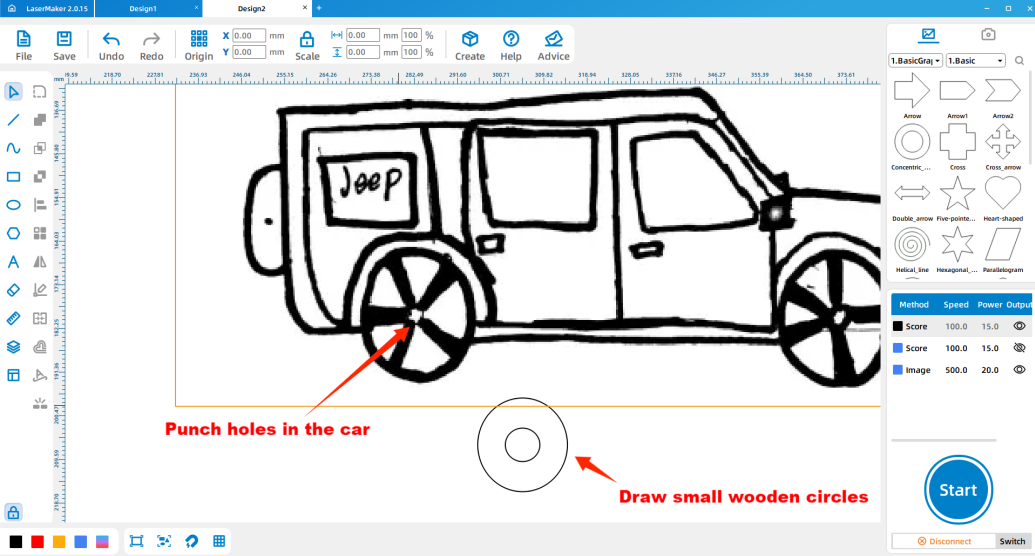This screenshot has width=1035, height=556.
Task: Click the Y coordinate input field
Action: [249, 52]
